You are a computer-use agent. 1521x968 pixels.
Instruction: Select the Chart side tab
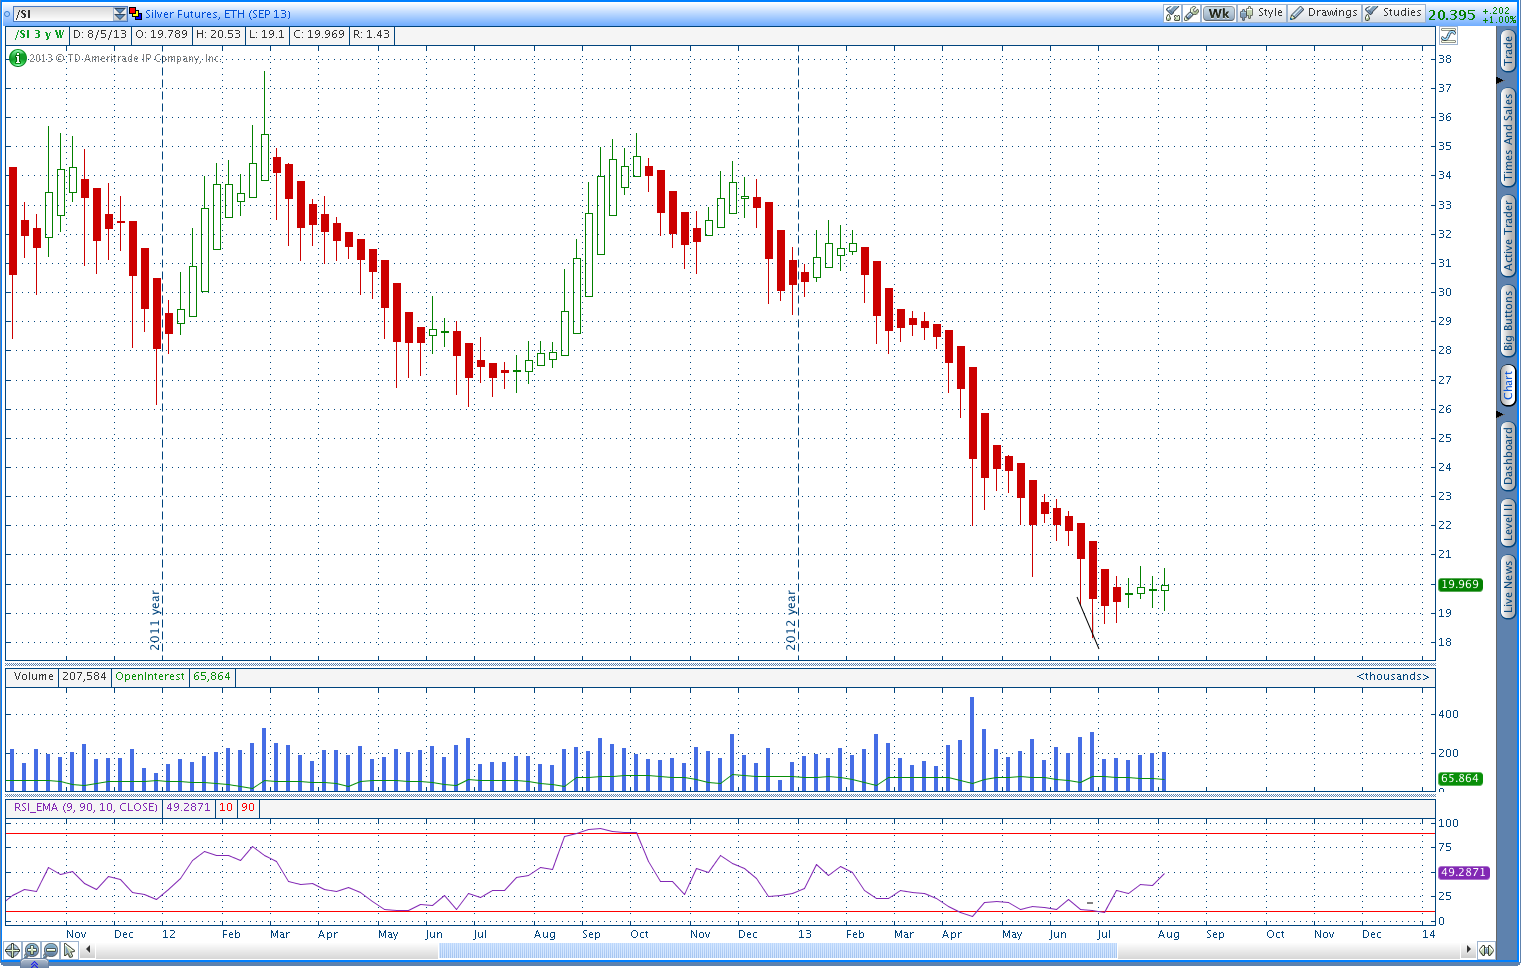pyautogui.click(x=1508, y=385)
